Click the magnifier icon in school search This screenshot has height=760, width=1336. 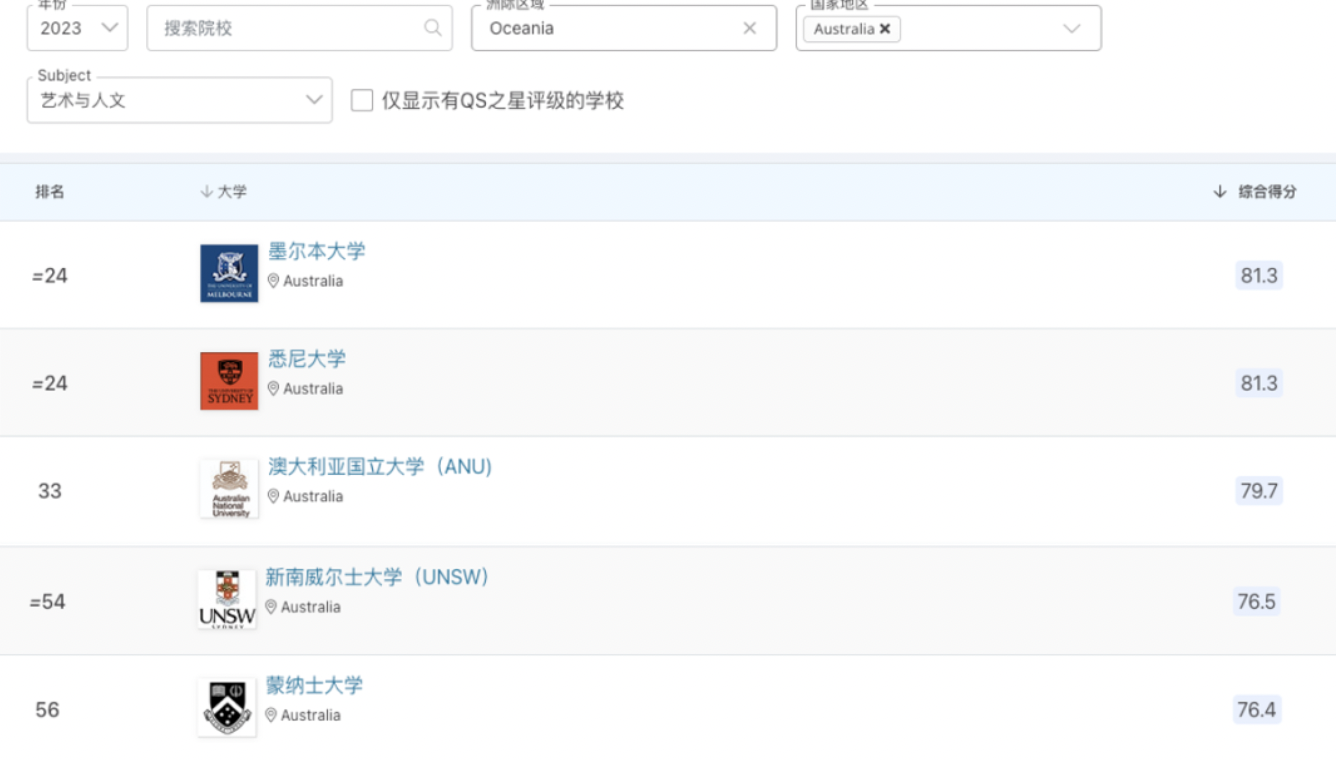tap(432, 28)
